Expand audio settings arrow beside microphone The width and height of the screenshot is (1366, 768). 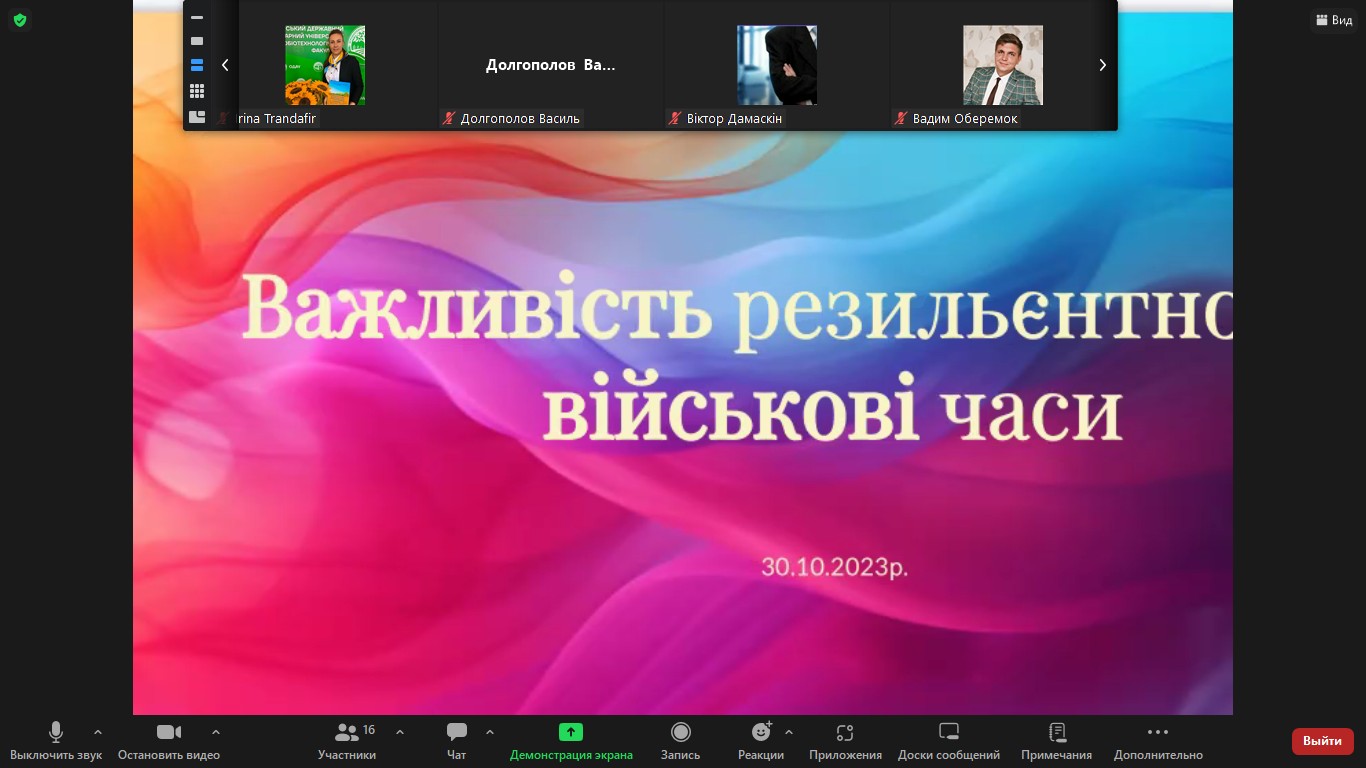tap(98, 732)
